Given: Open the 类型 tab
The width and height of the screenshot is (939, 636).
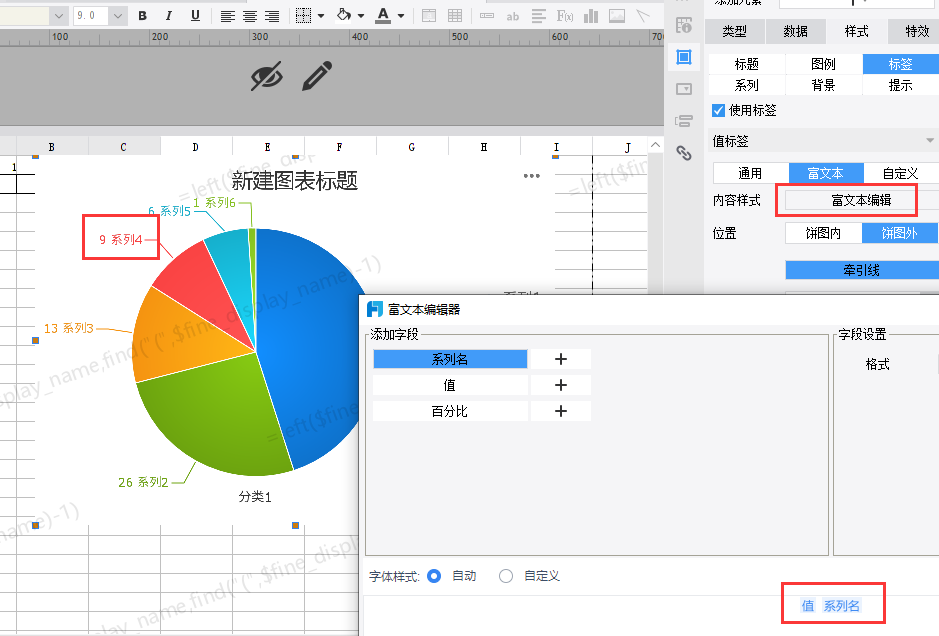Looking at the screenshot, I should coord(735,31).
